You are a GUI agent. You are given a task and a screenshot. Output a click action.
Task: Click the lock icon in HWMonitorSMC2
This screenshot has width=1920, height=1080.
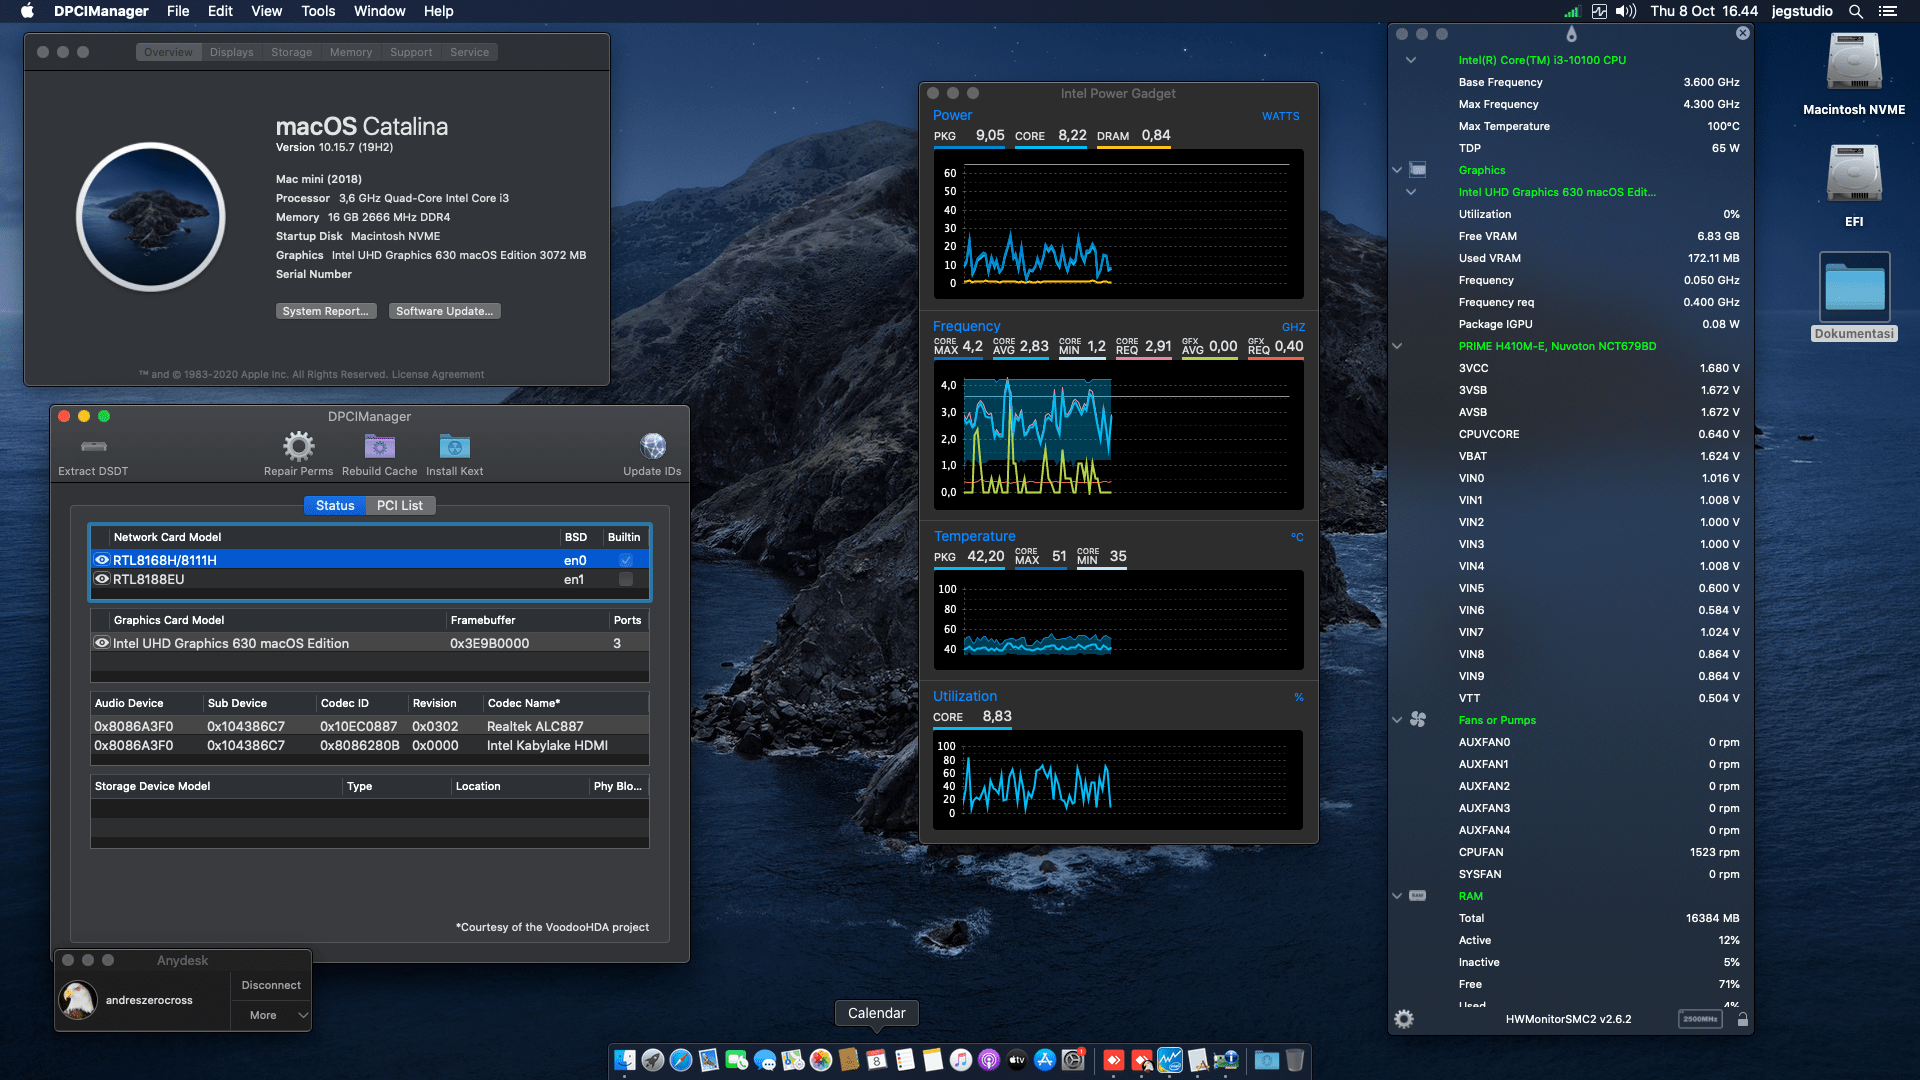click(x=1742, y=1019)
